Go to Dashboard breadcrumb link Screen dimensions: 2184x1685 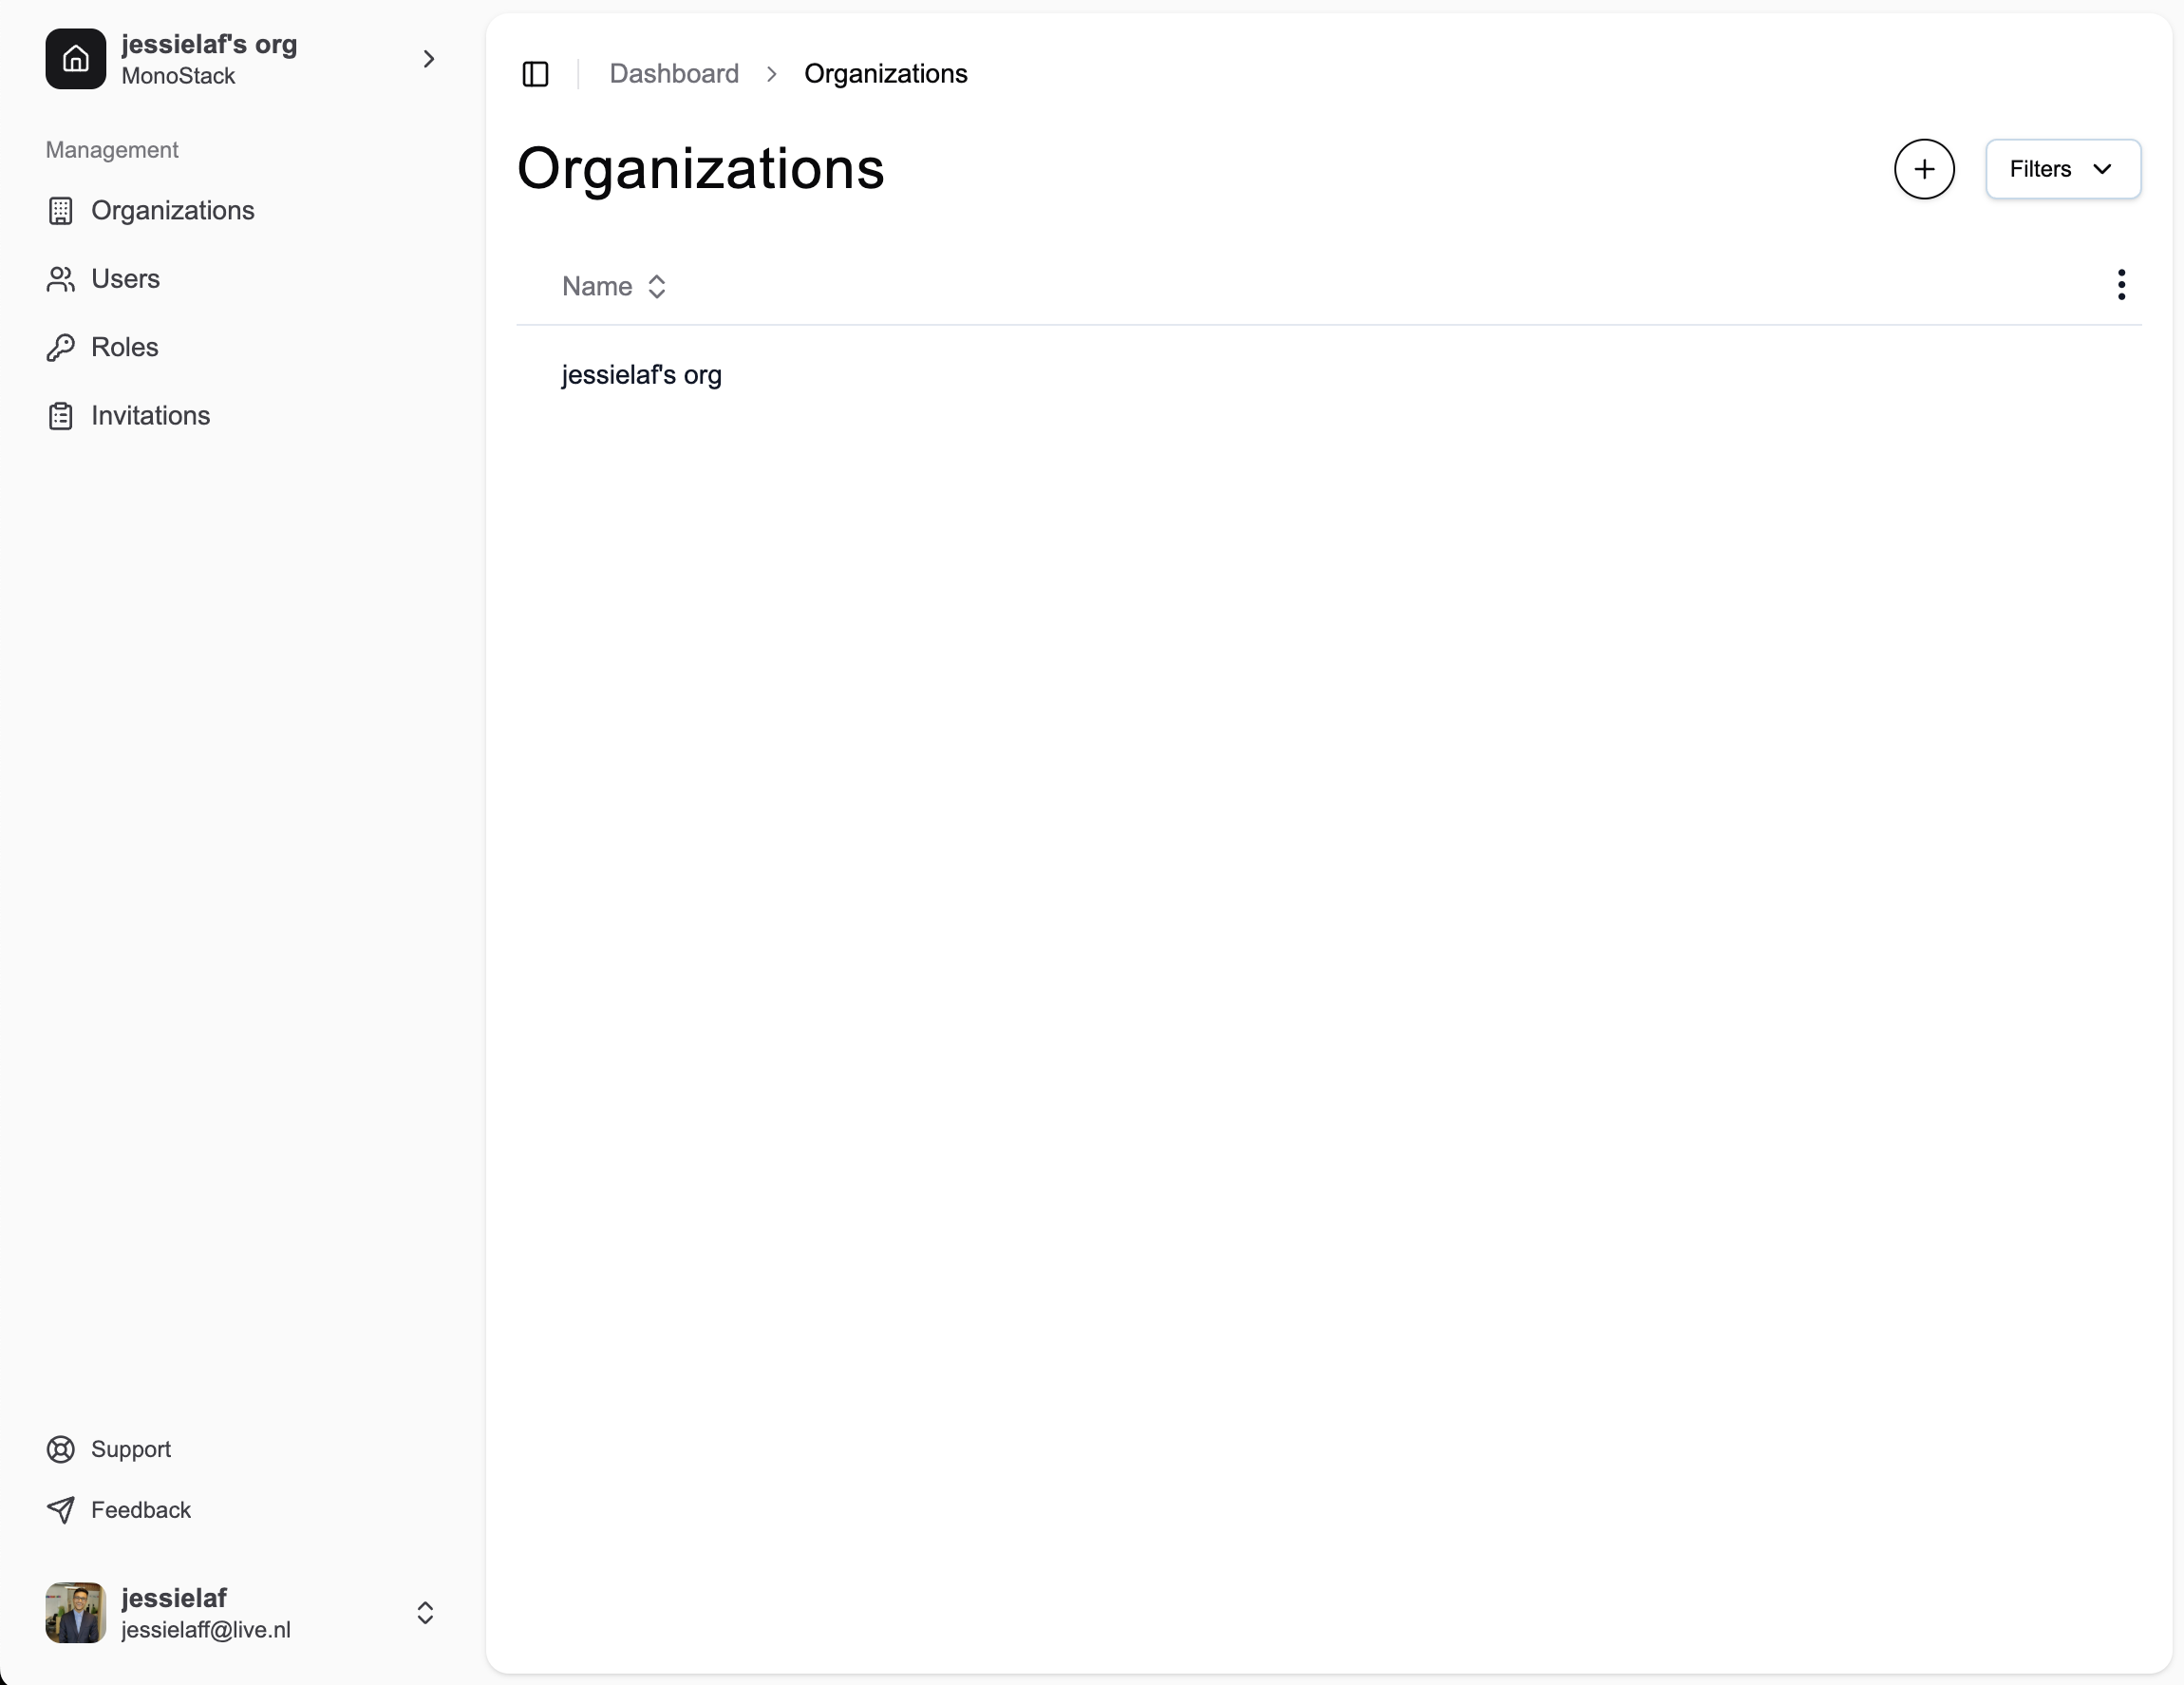coord(674,74)
